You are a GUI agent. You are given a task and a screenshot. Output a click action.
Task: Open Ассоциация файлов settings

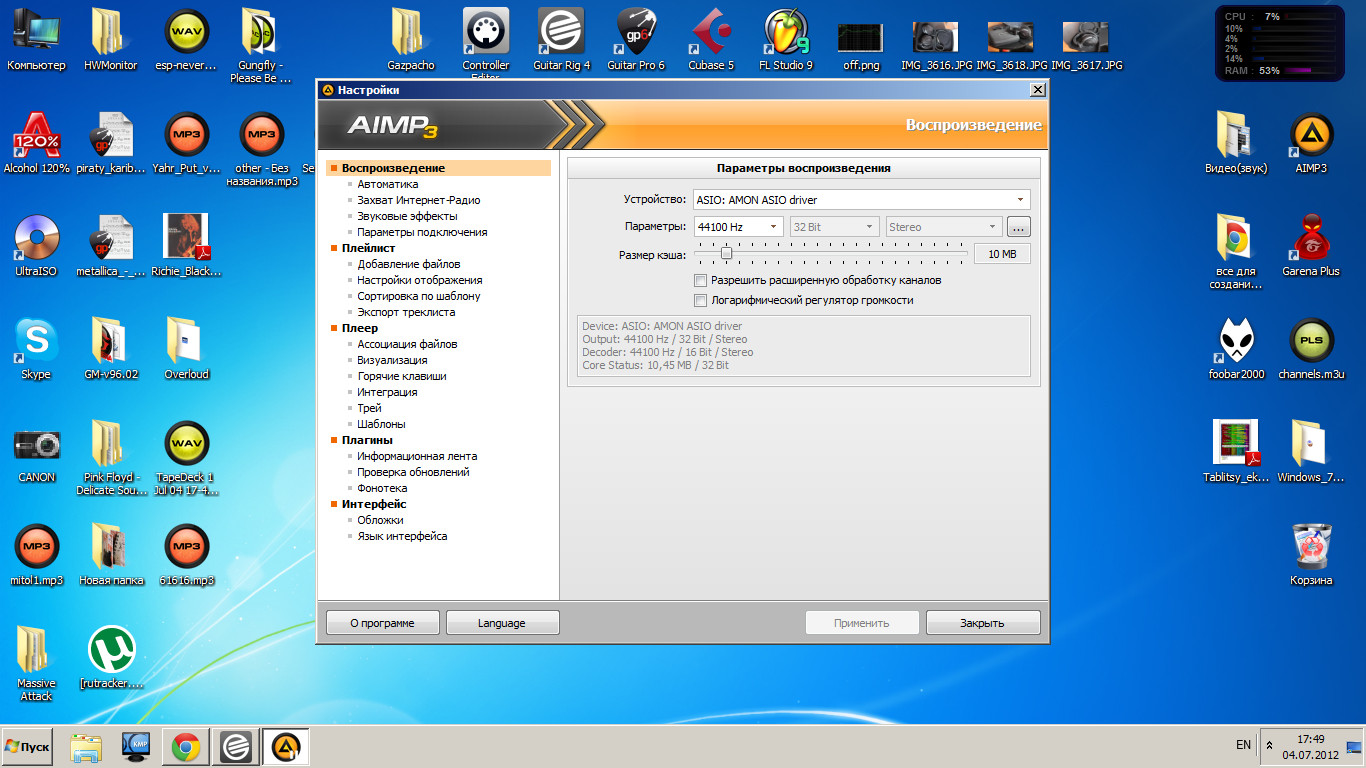tap(408, 344)
